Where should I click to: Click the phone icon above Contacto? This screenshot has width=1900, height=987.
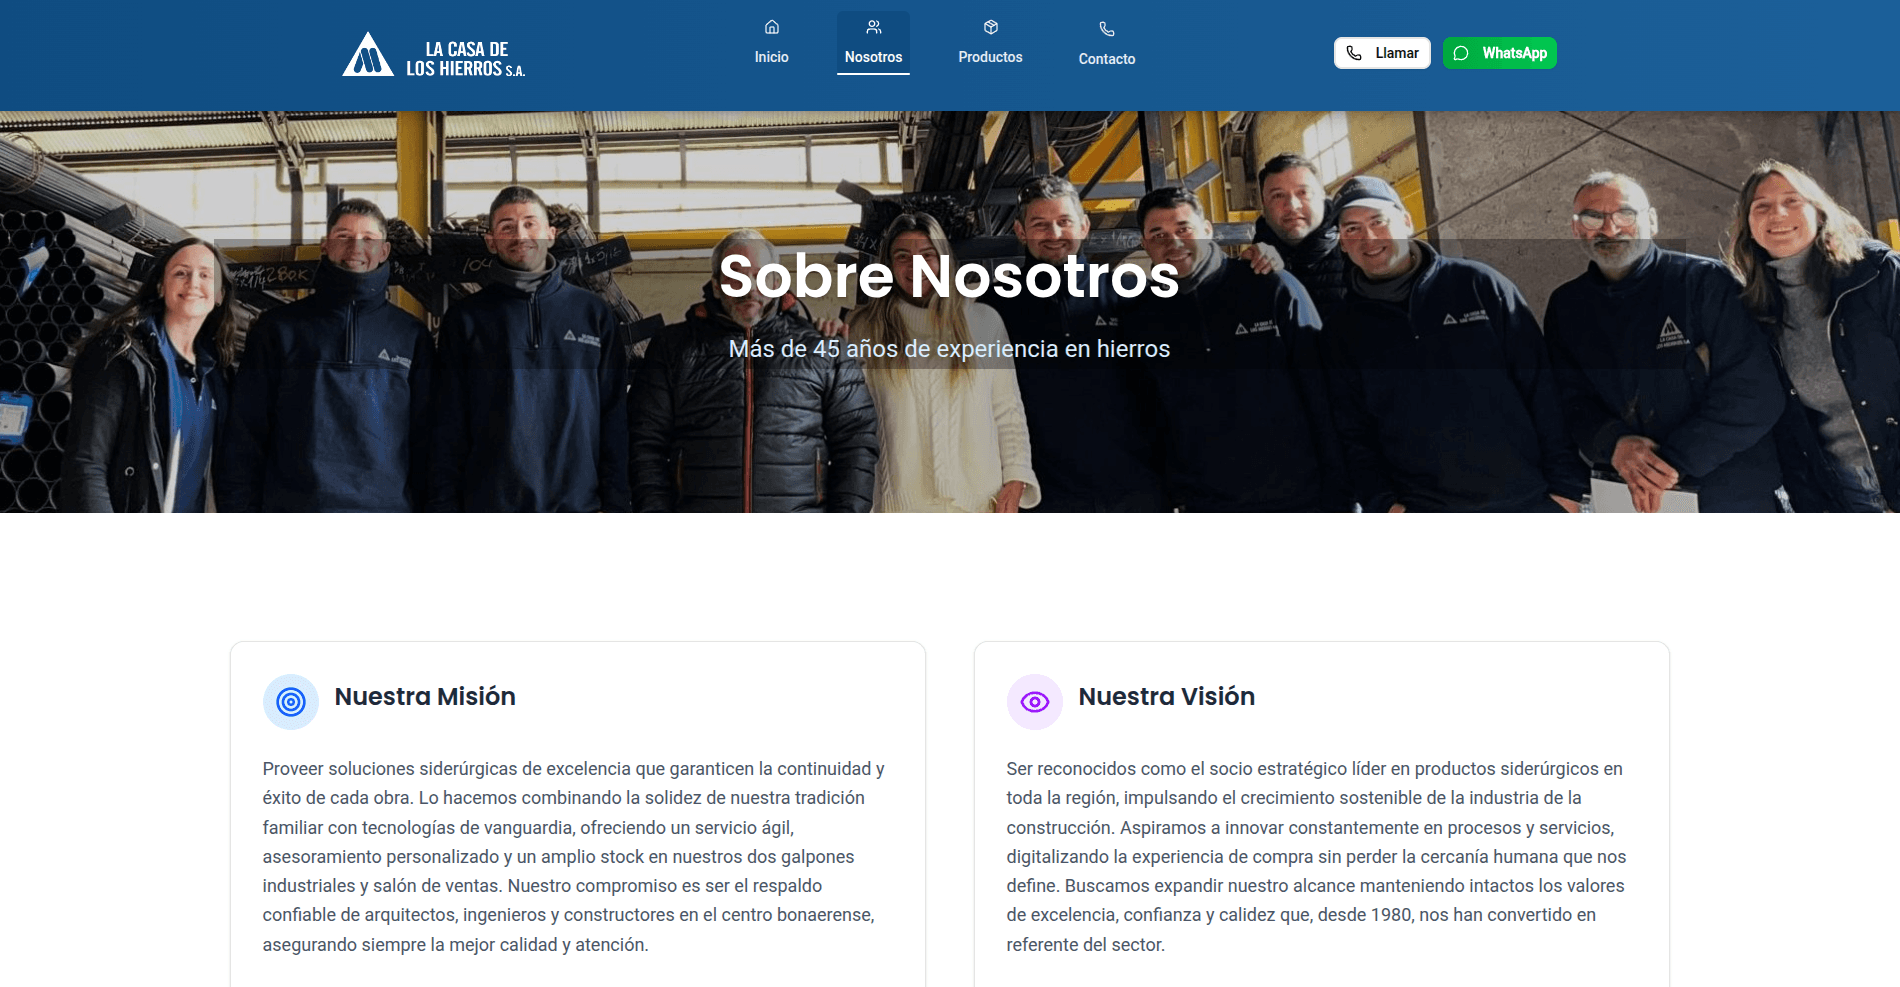point(1107,29)
